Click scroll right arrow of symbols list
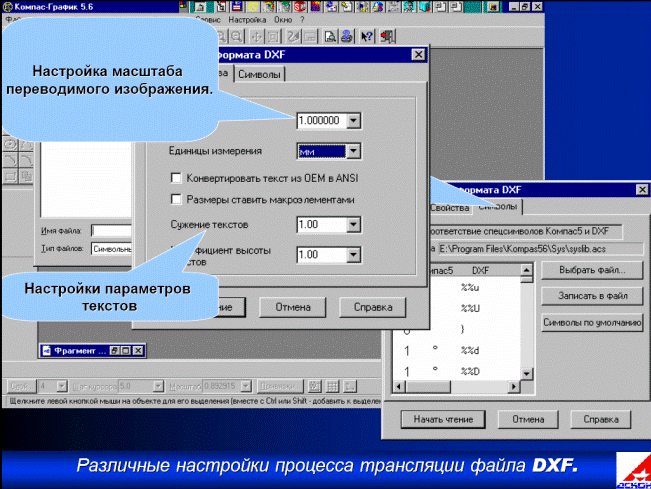Image resolution: width=651 pixels, height=489 pixels. (514, 387)
